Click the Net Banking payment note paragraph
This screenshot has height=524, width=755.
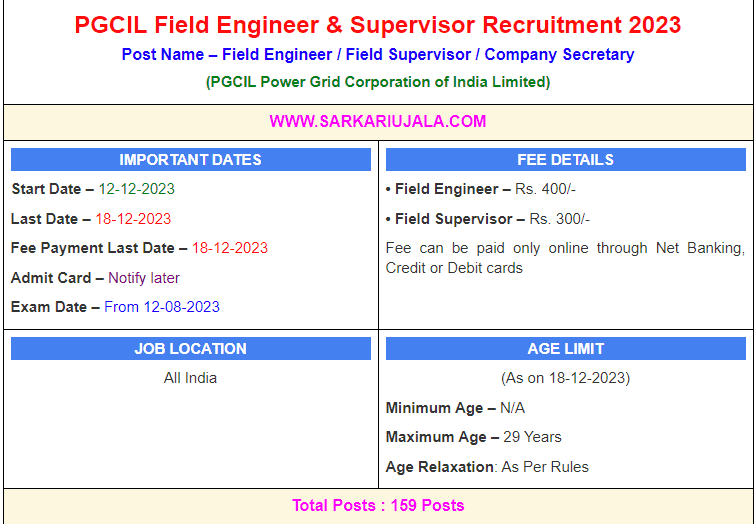click(565, 258)
